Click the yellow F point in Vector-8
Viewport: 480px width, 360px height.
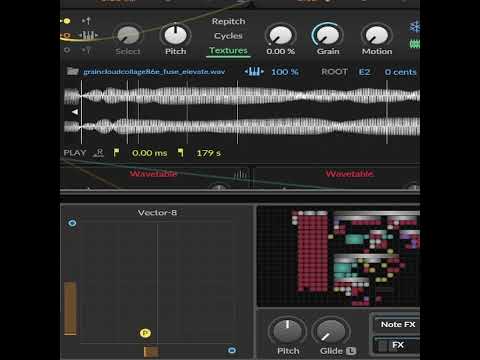pyautogui.click(x=145, y=333)
